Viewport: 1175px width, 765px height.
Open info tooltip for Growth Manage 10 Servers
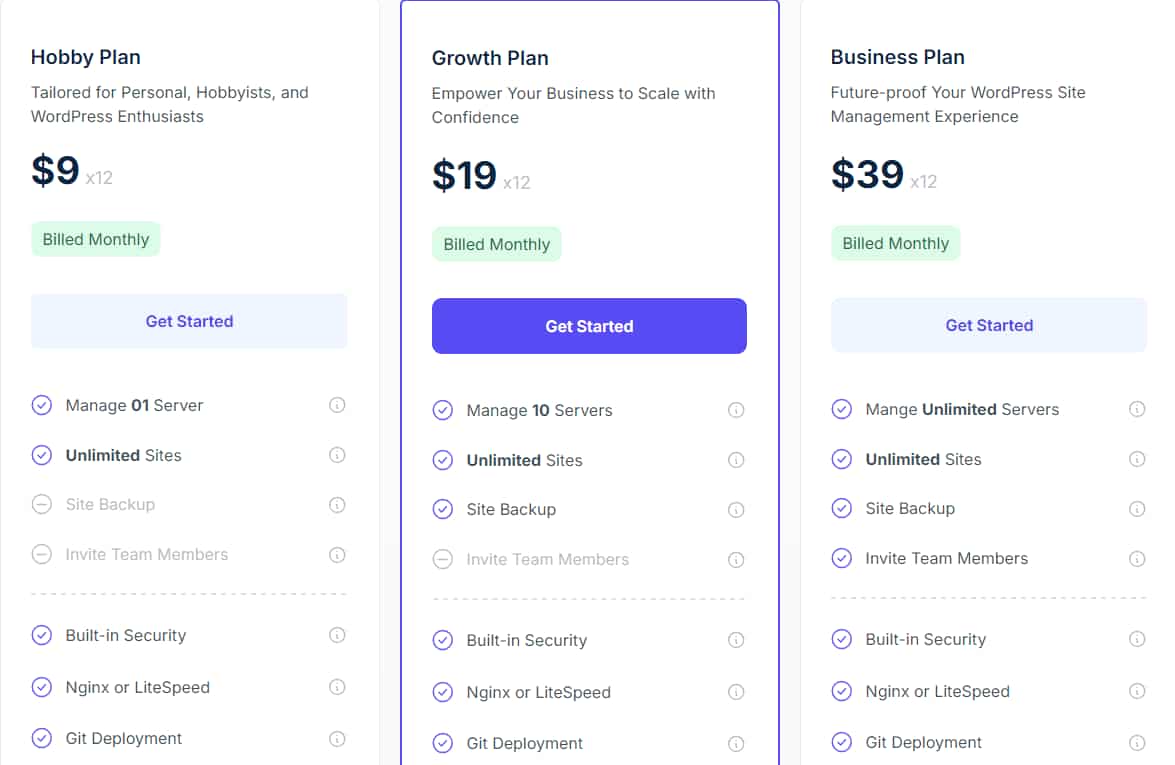[x=736, y=410]
